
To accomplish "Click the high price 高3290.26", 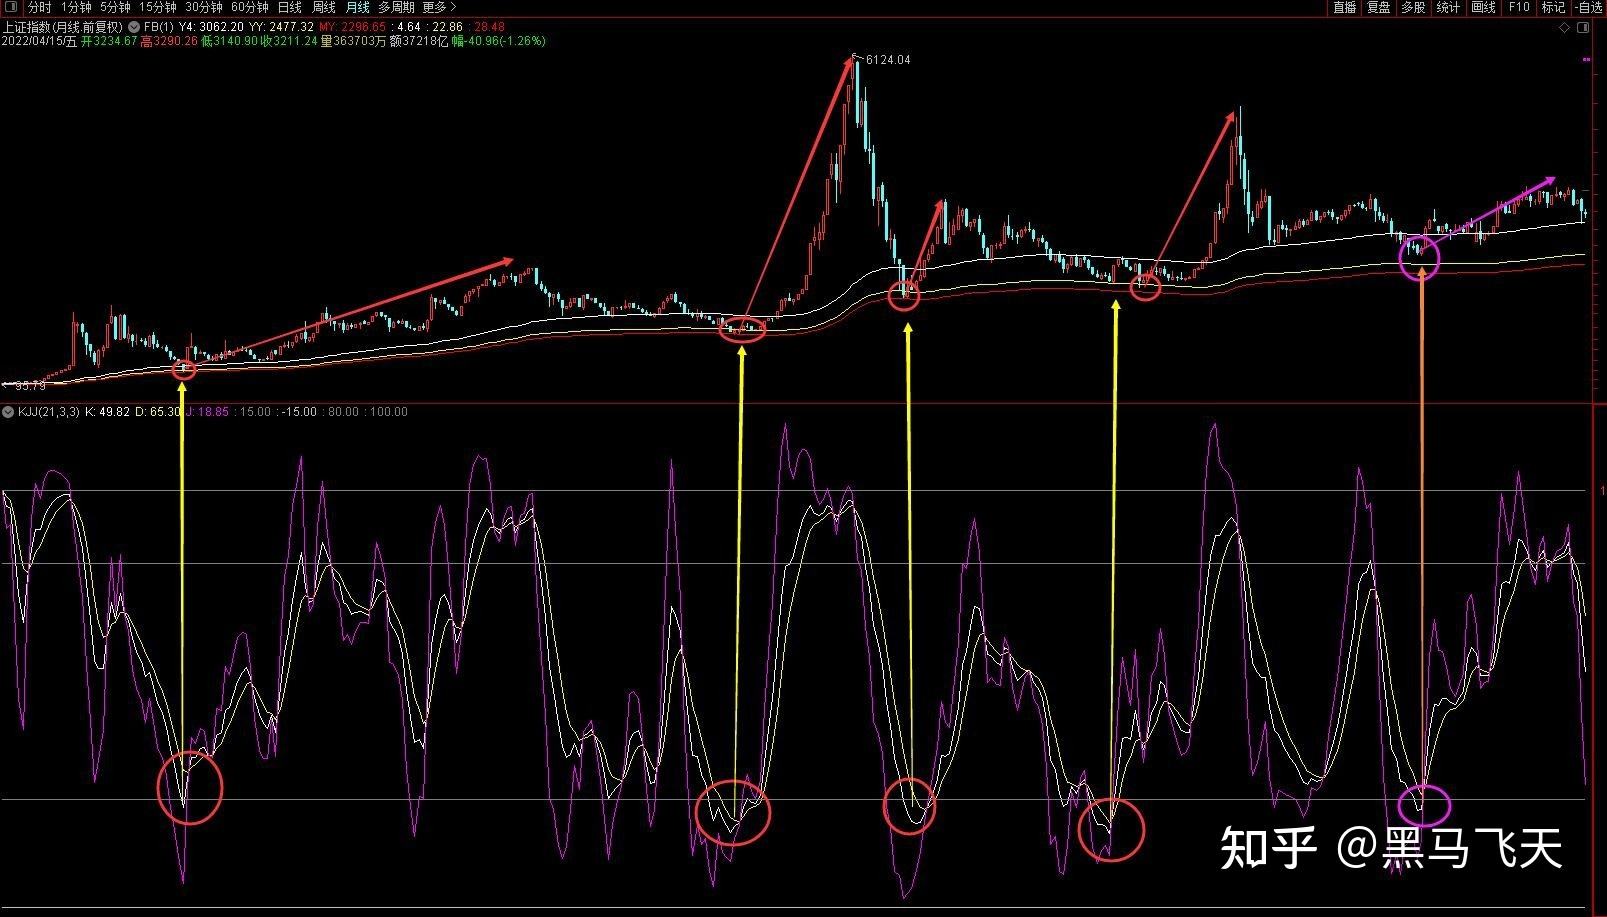I will 169,42.
